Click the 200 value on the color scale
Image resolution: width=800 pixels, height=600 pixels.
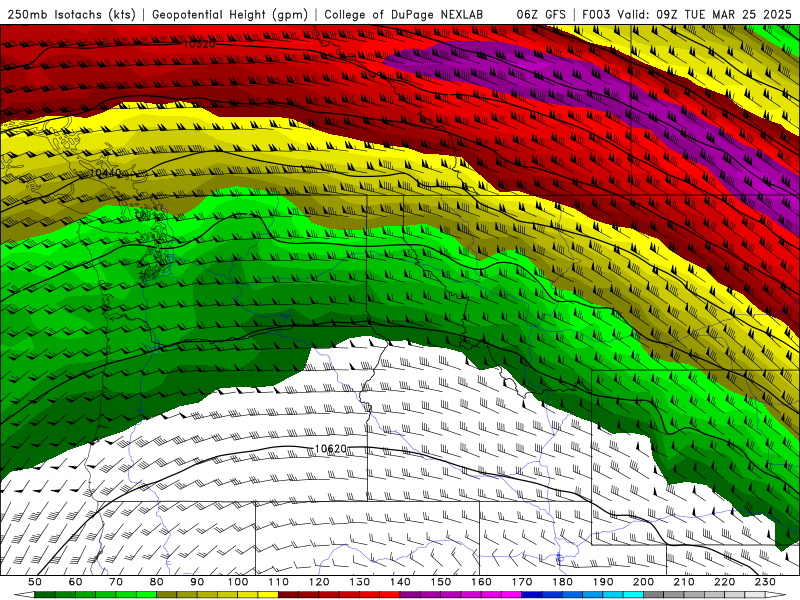coord(644,582)
